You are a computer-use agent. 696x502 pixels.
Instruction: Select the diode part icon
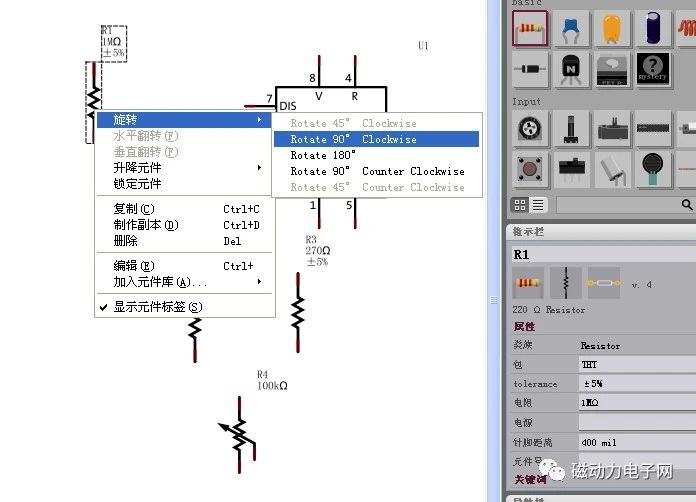530,69
